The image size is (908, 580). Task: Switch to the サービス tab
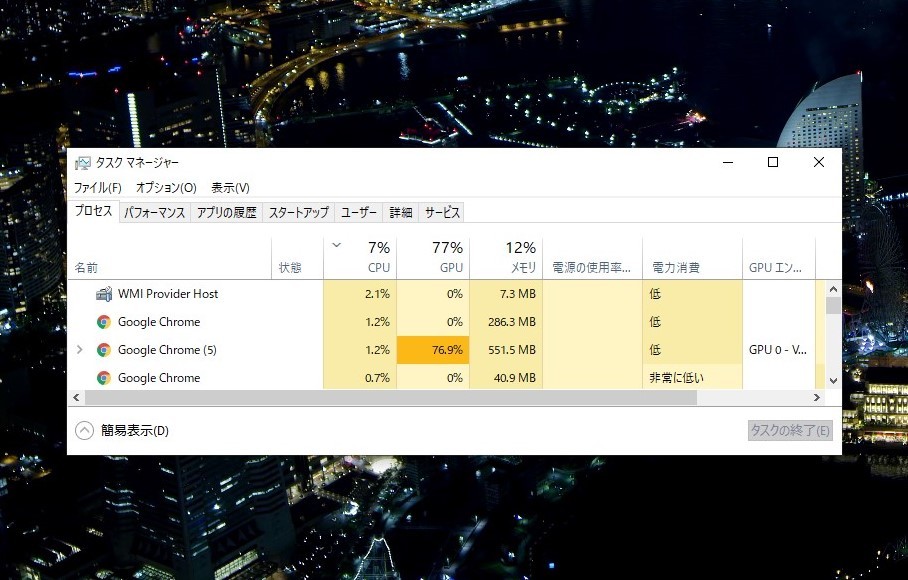pos(442,212)
